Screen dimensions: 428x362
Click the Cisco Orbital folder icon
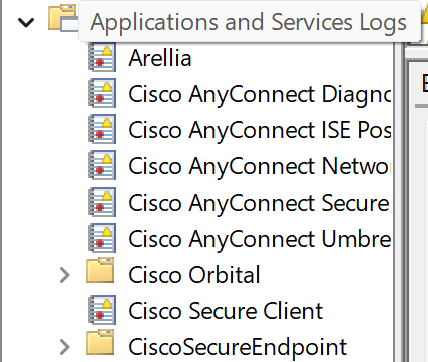[x=100, y=270]
